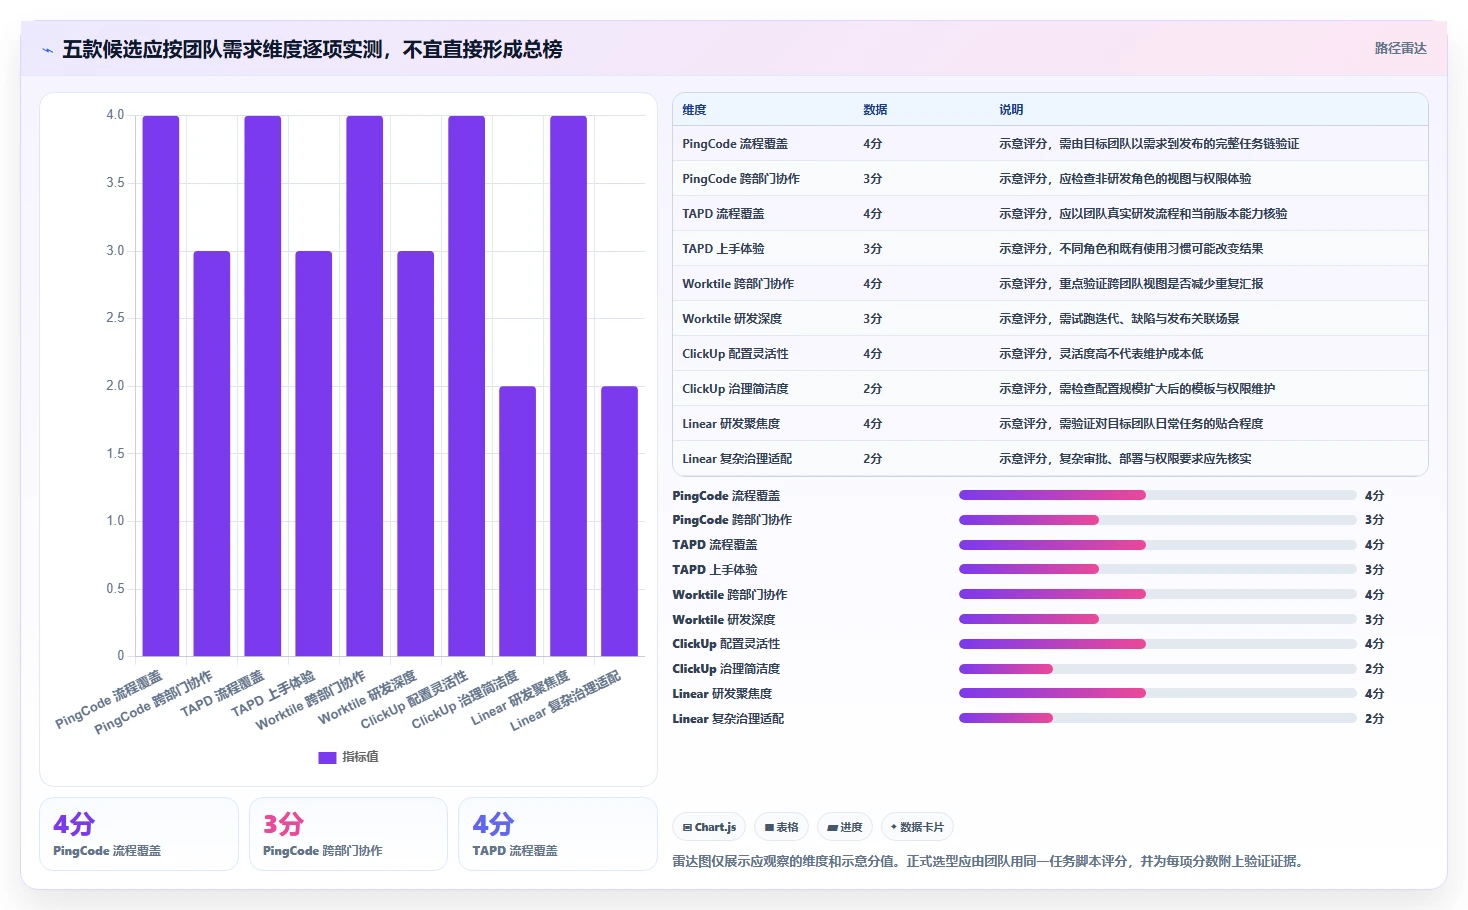Select table row Linear 研发聚焦度

point(1050,424)
